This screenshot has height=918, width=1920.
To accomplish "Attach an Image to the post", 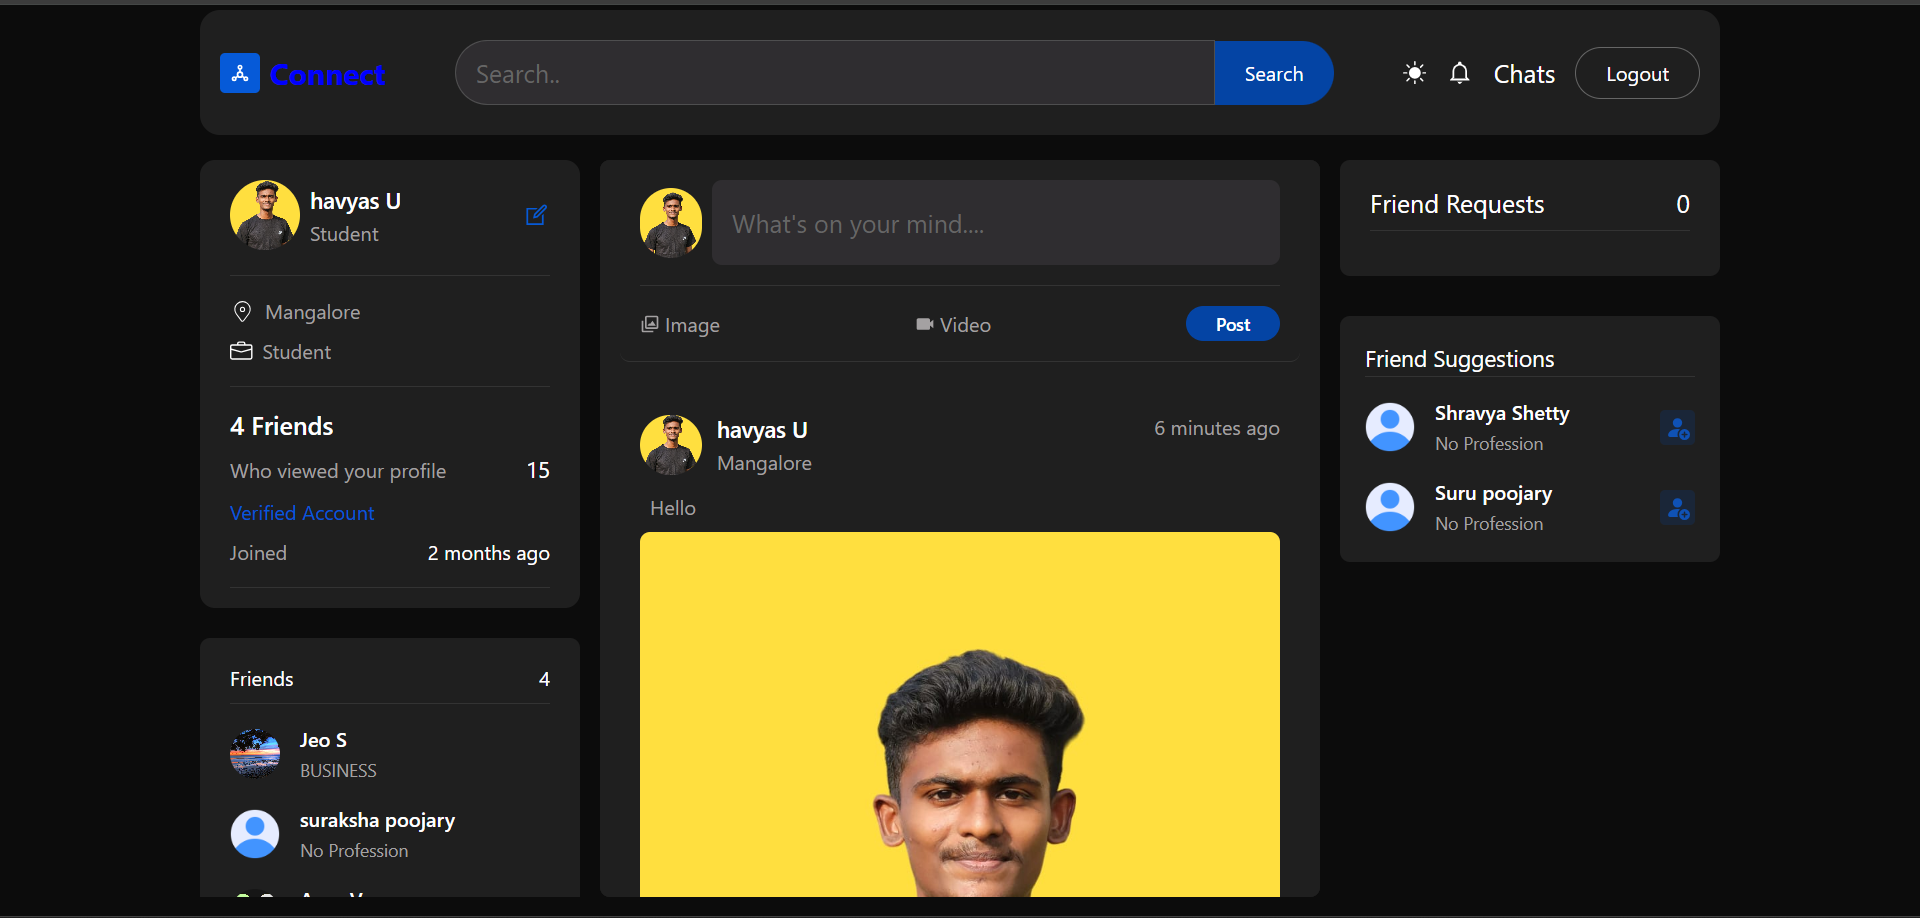I will coord(680,325).
